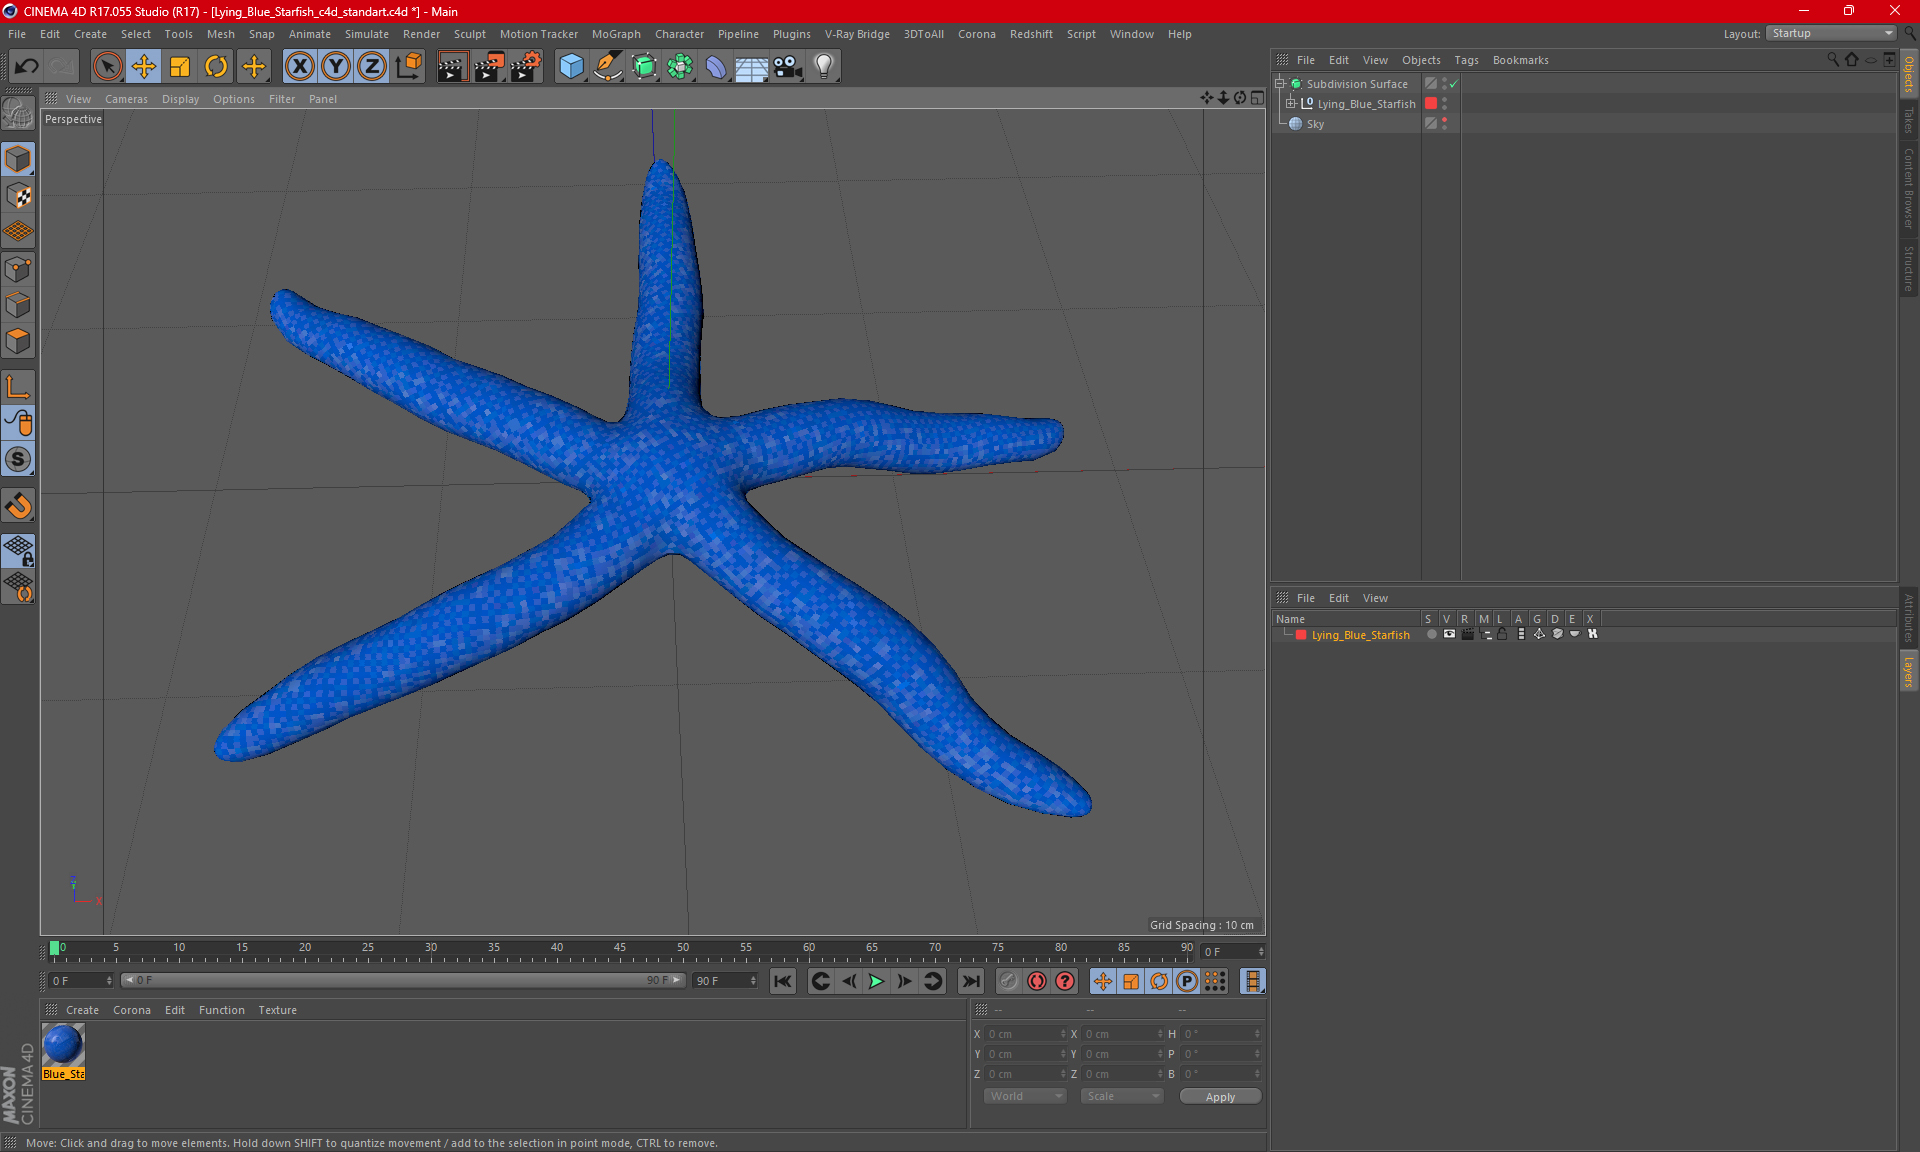The image size is (1920, 1152).
Task: Select Polygons mode in left toolbar
Action: [18, 341]
